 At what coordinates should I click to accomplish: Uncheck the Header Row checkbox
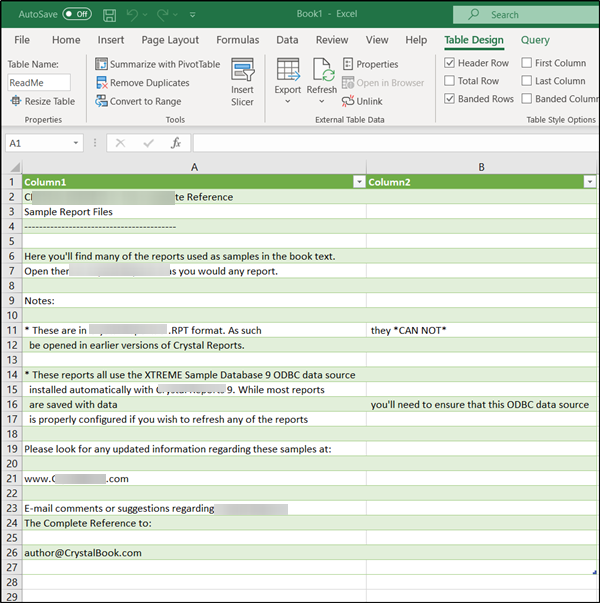point(450,63)
